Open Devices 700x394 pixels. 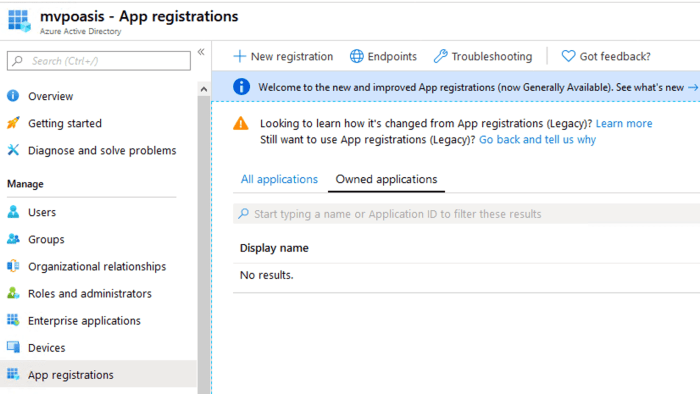tap(46, 348)
